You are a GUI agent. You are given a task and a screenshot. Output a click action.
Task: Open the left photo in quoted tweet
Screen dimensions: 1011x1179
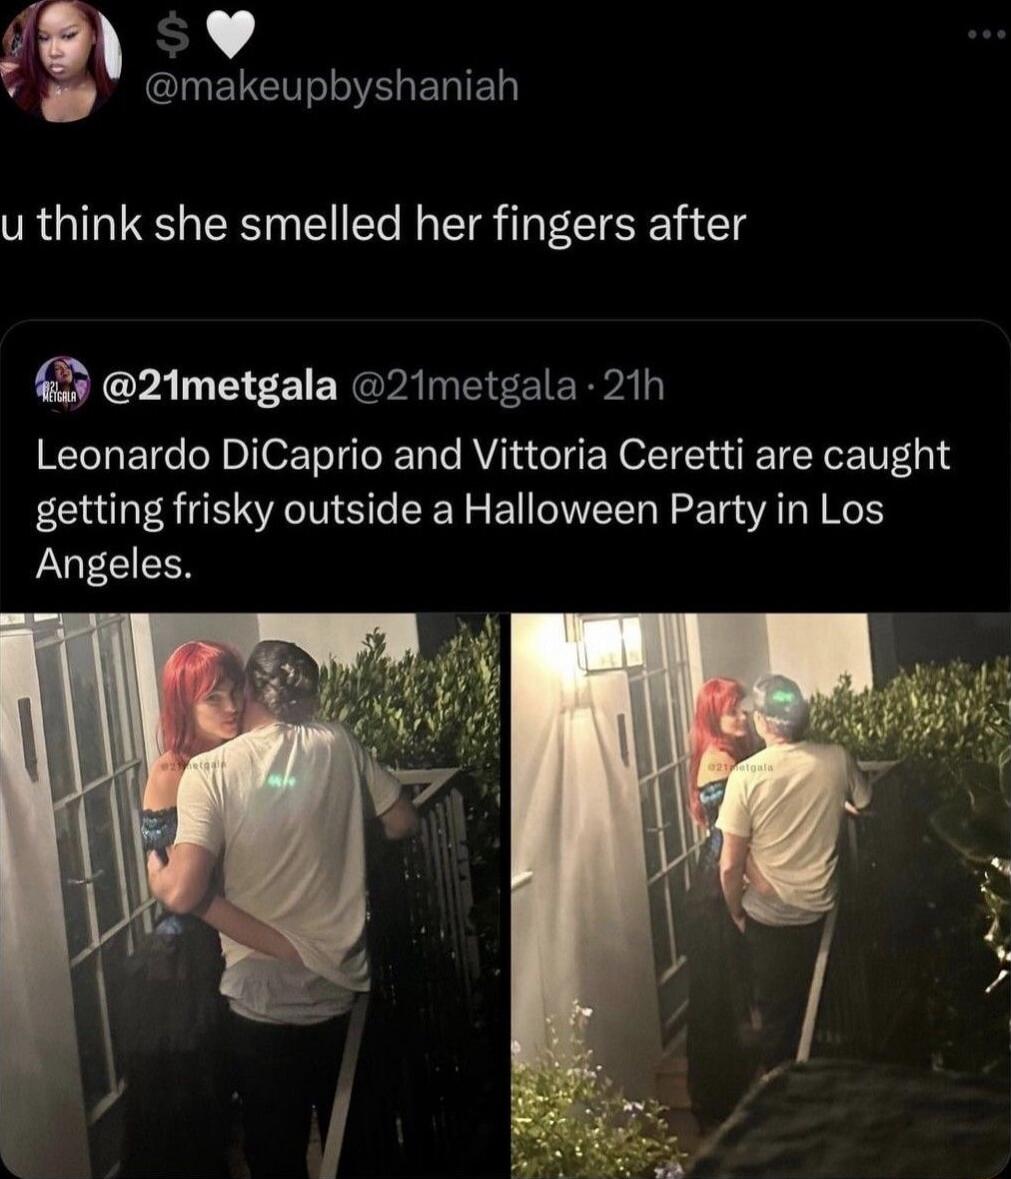pyautogui.click(x=250, y=895)
